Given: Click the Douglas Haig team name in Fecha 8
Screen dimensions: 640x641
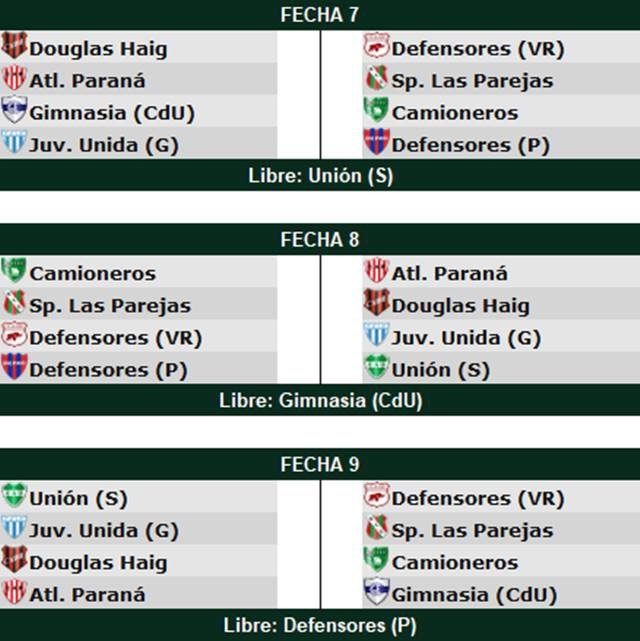Looking at the screenshot, I should point(460,305).
